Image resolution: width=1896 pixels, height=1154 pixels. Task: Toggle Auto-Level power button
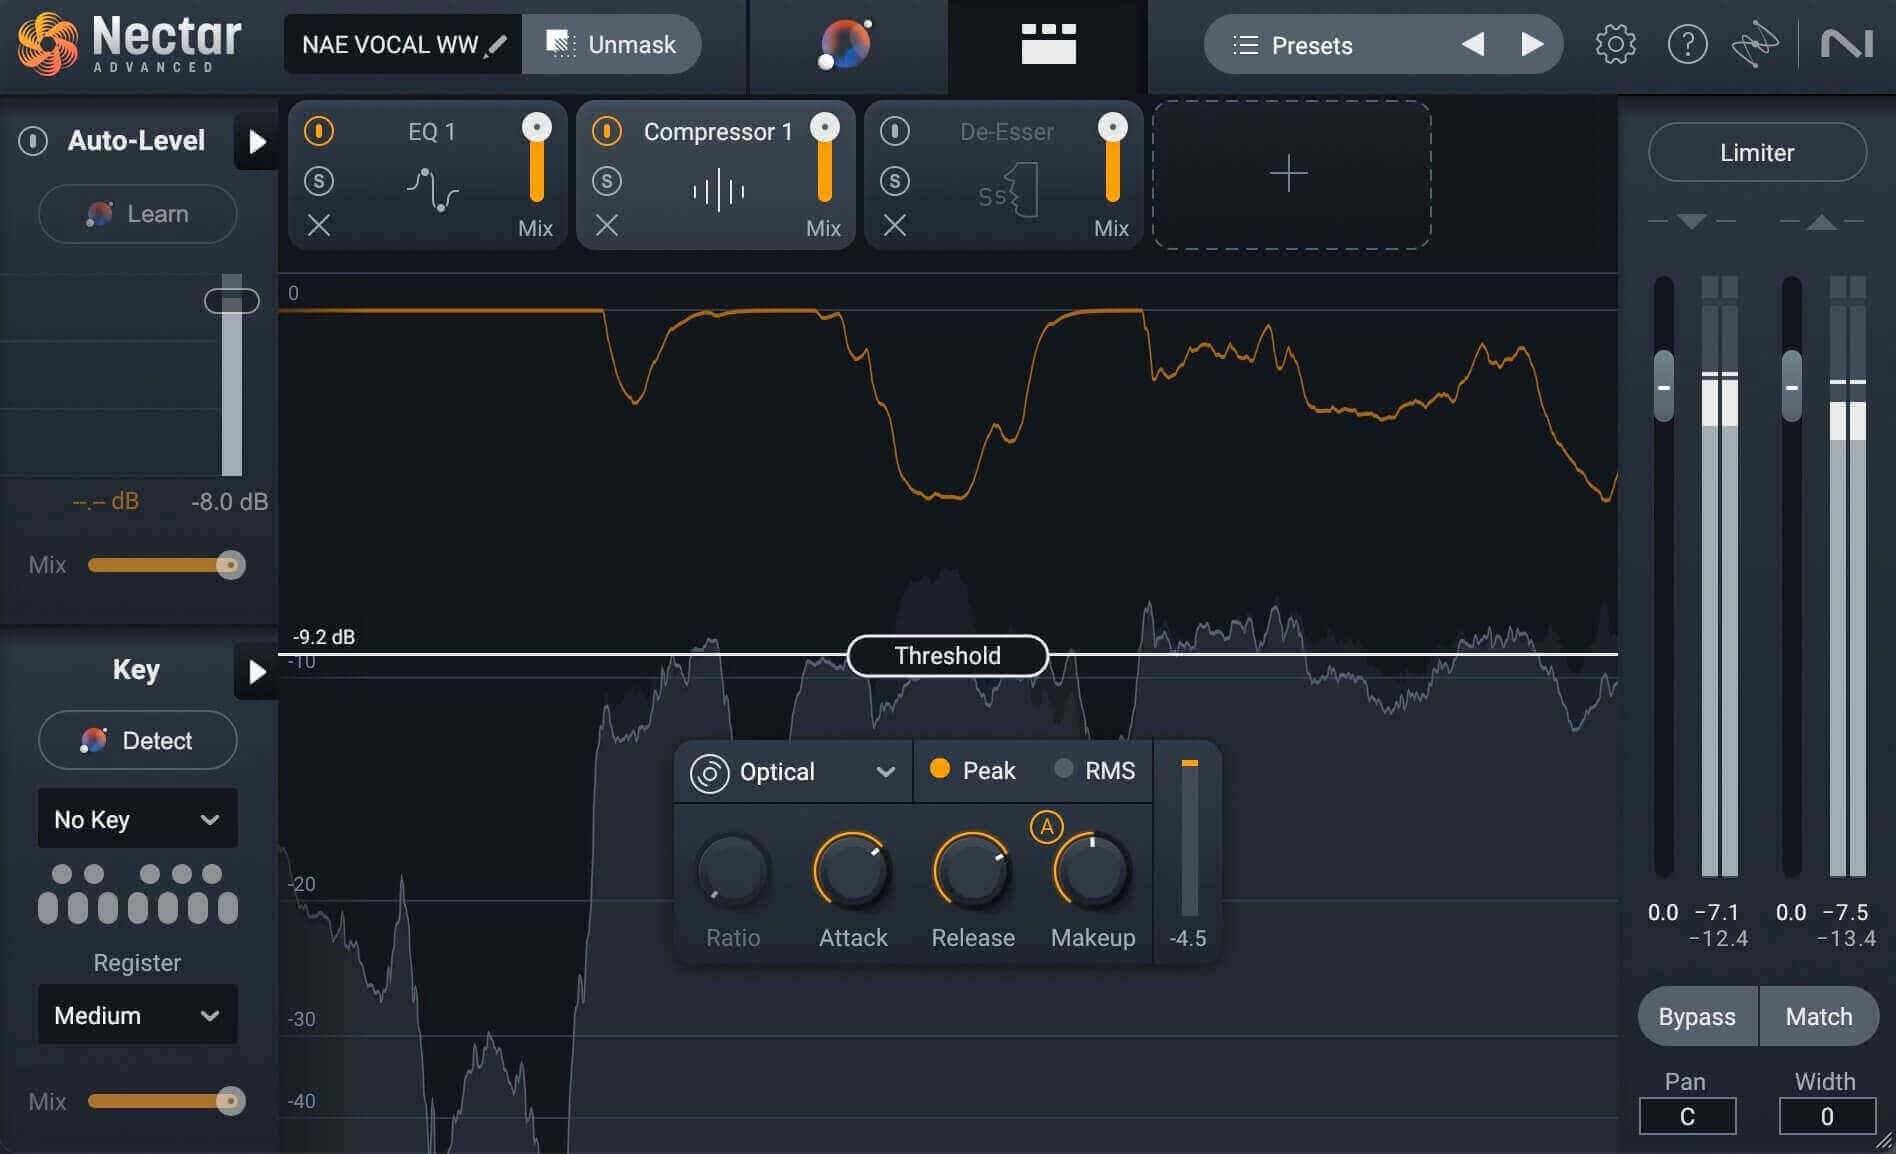tap(33, 141)
